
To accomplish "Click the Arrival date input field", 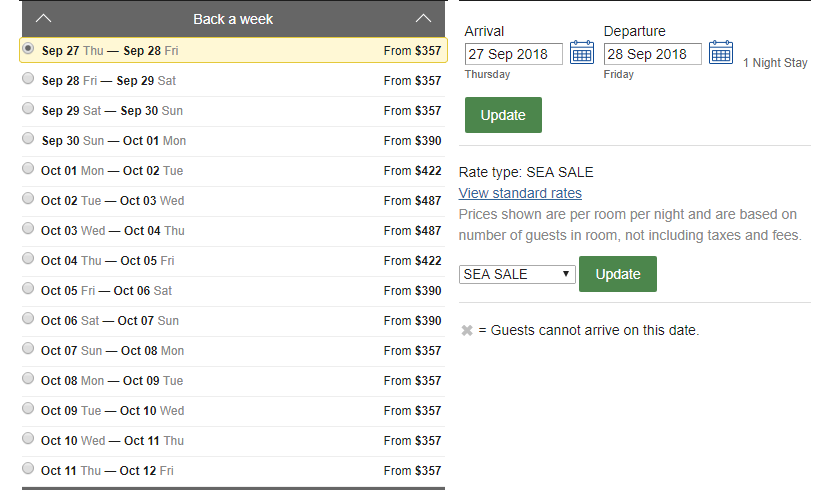I will 513,54.
